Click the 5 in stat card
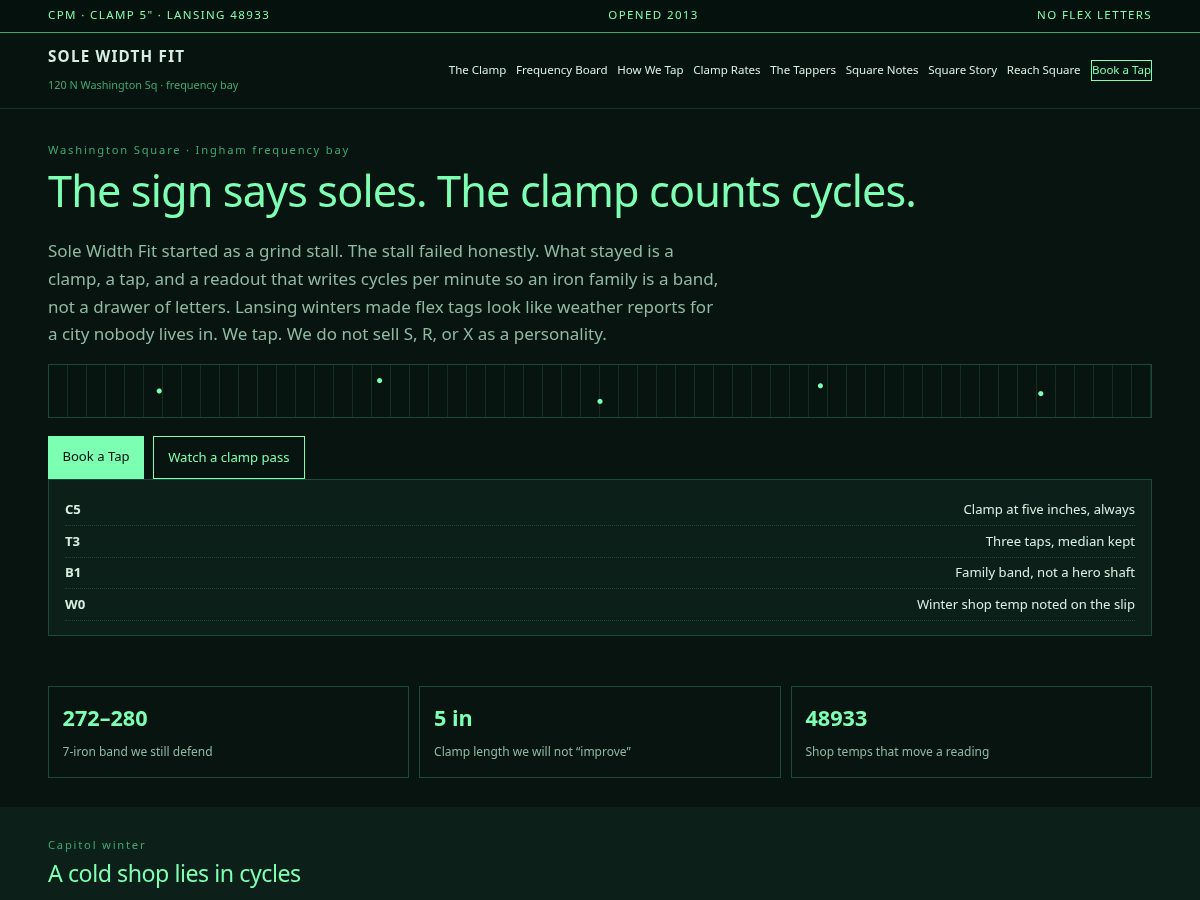 (x=600, y=732)
